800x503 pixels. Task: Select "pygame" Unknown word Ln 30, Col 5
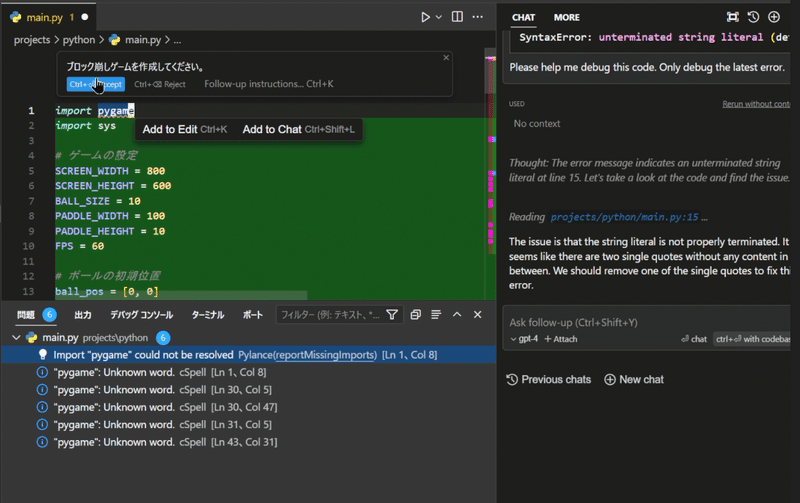248,390
